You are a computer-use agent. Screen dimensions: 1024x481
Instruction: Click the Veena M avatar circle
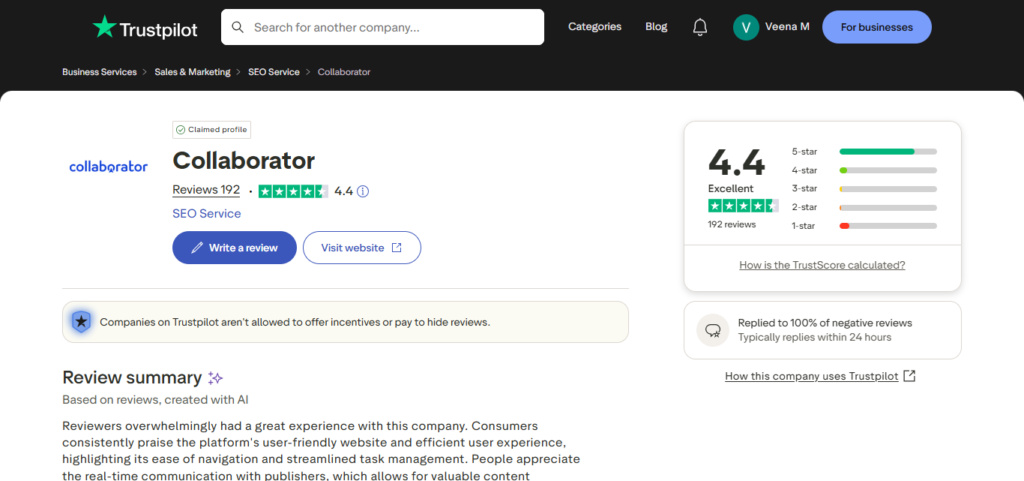[x=746, y=27]
